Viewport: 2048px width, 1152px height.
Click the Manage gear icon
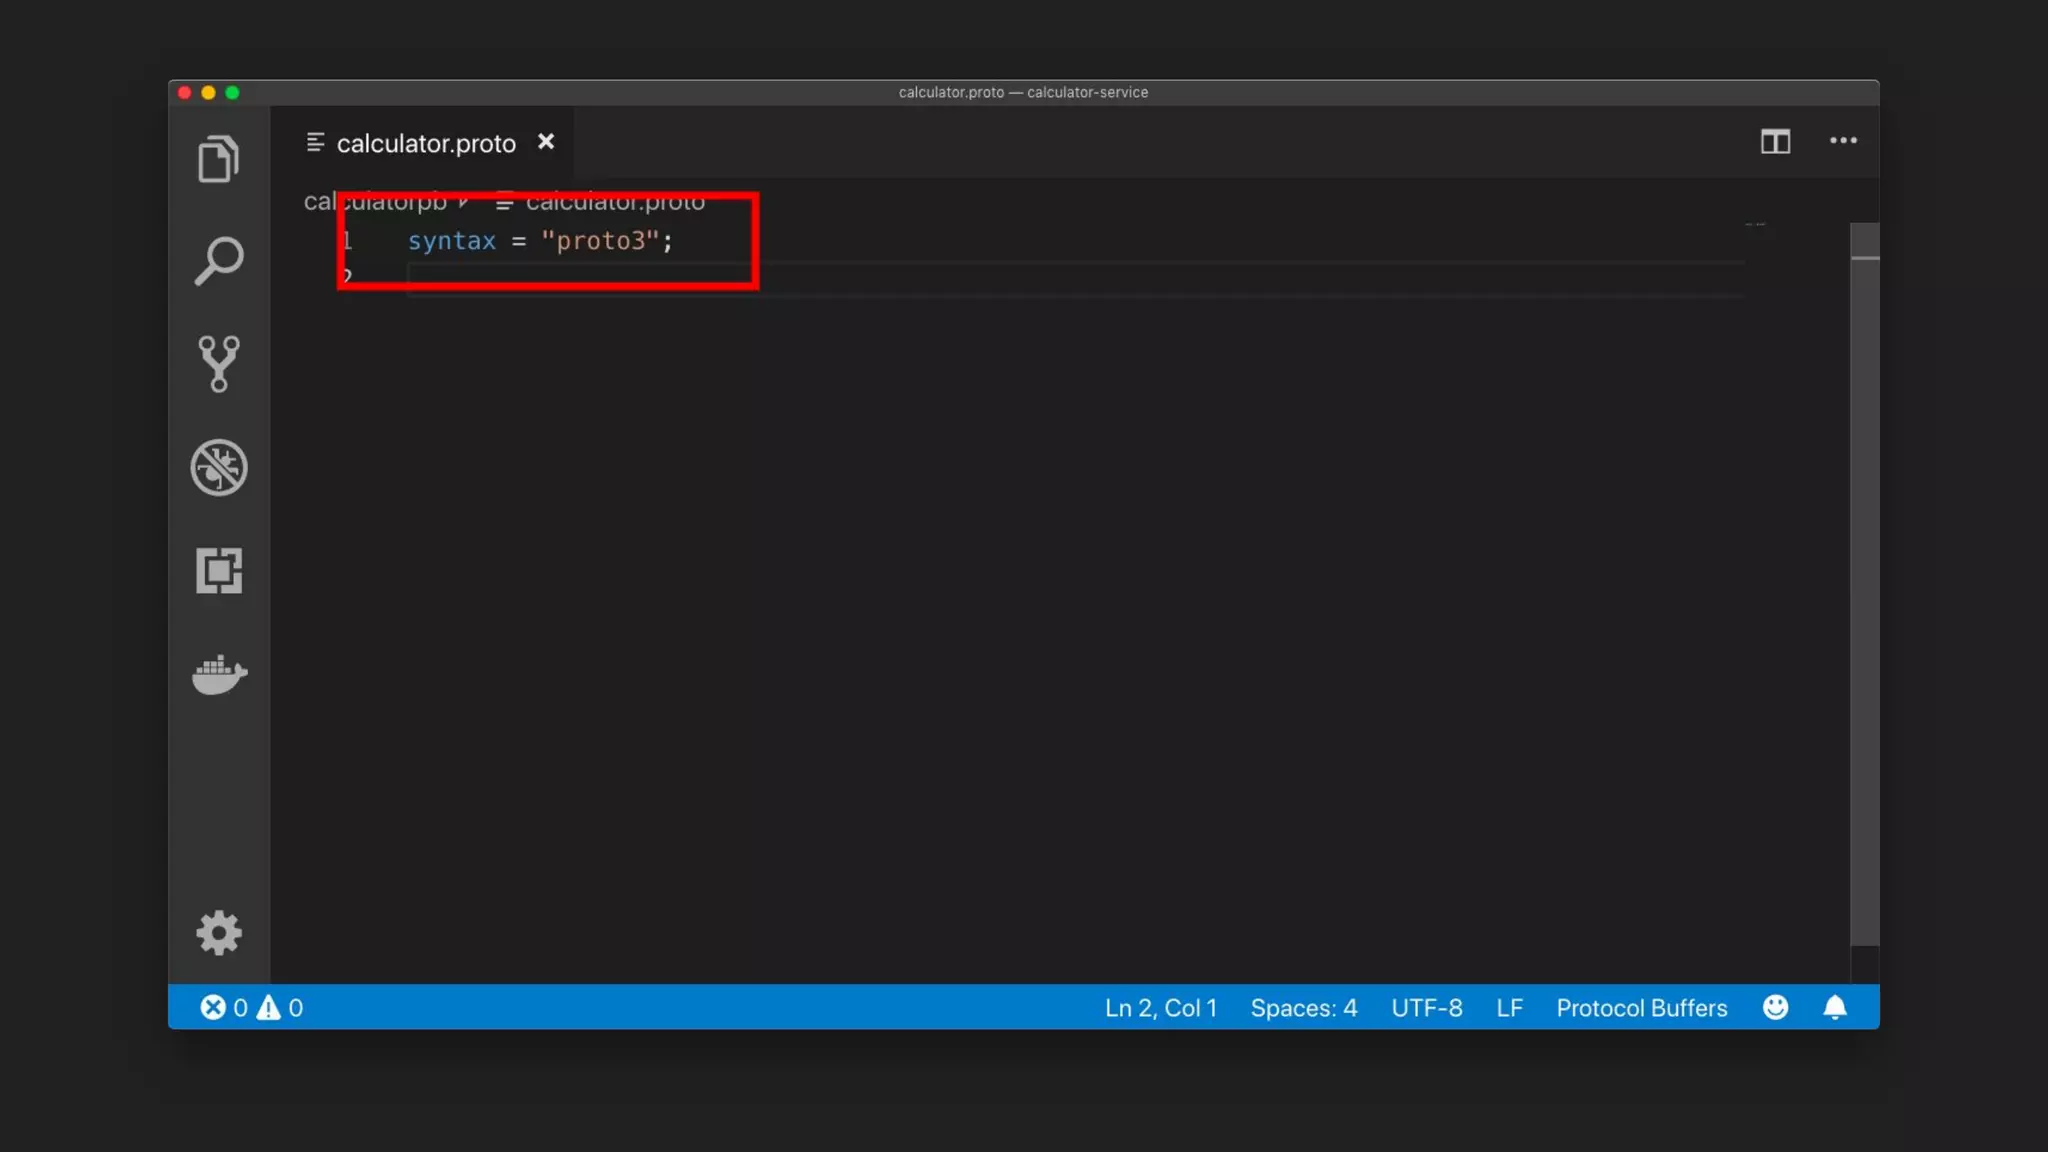218,933
